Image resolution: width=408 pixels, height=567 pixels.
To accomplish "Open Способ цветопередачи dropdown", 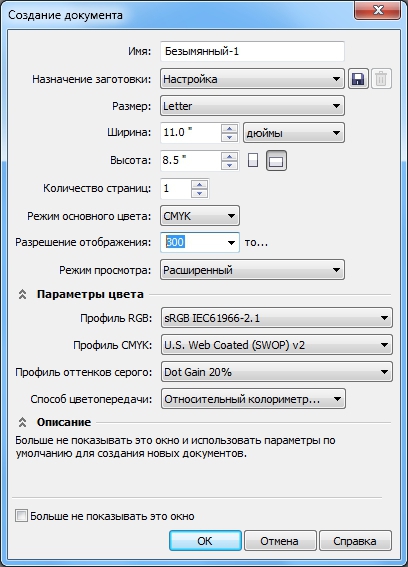I will 253,399.
